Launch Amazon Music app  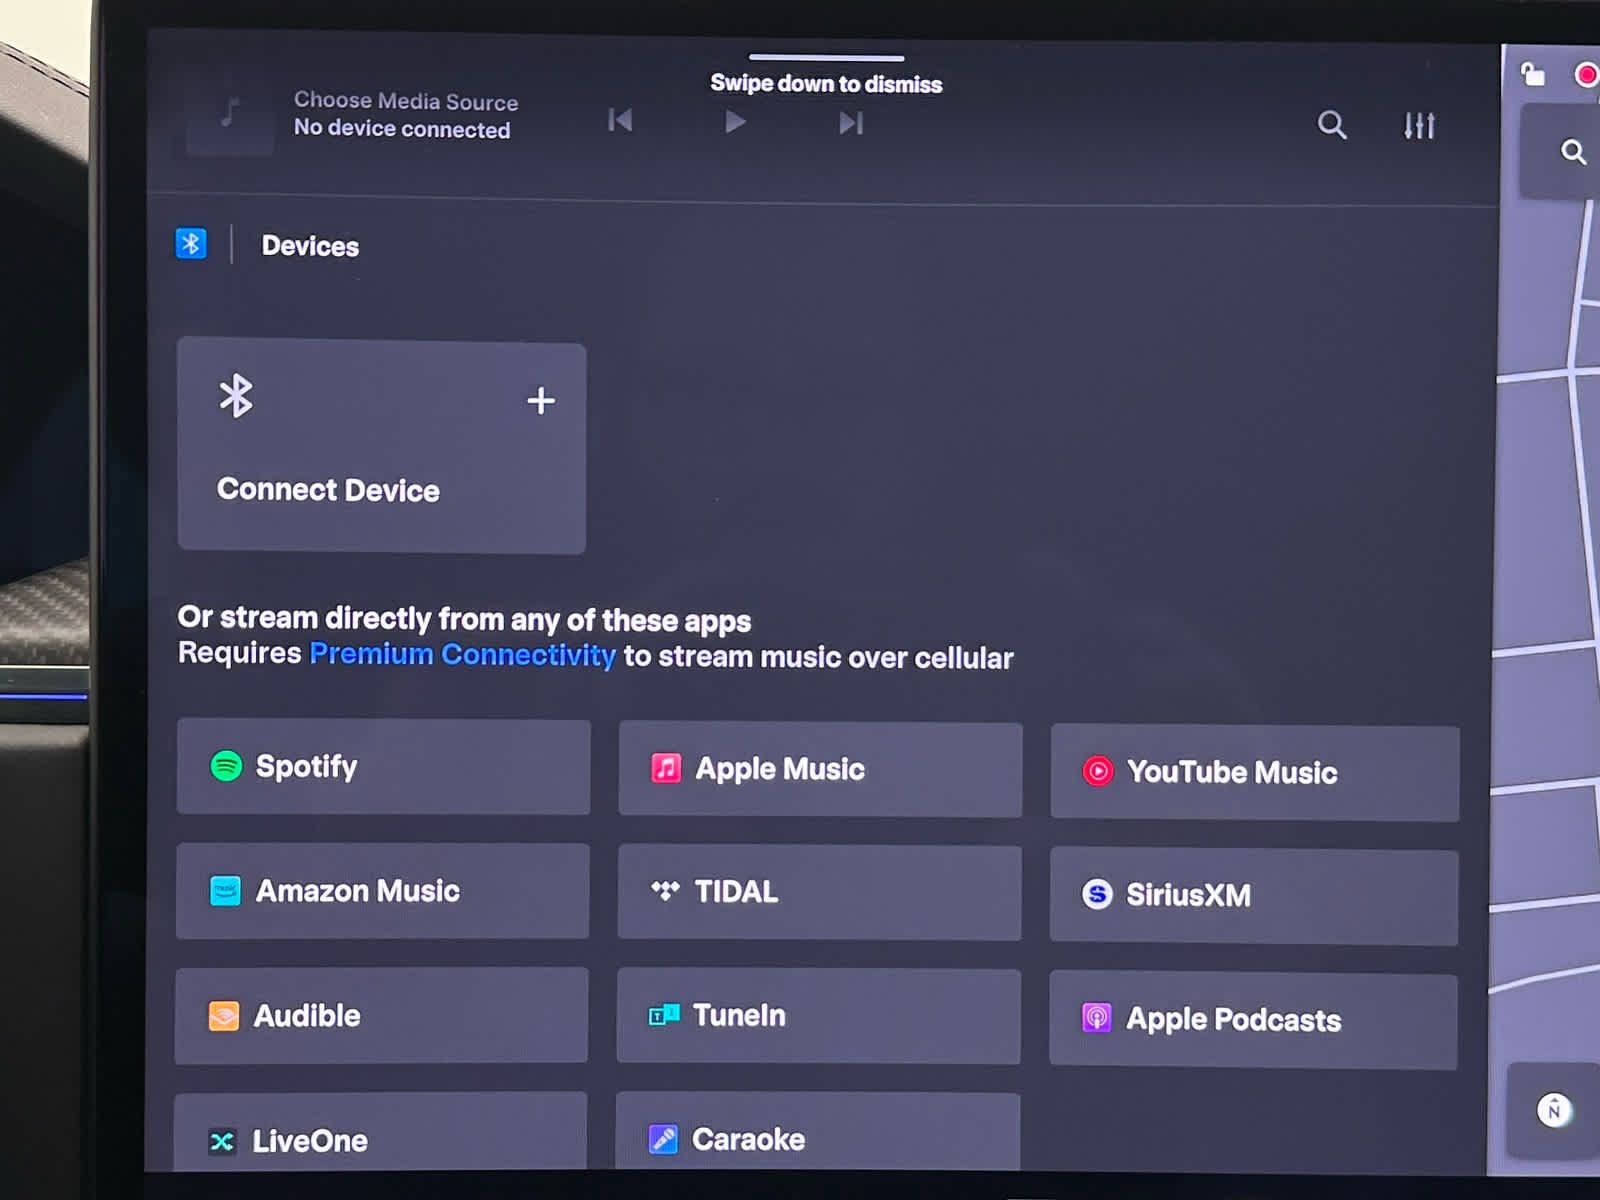coord(382,891)
